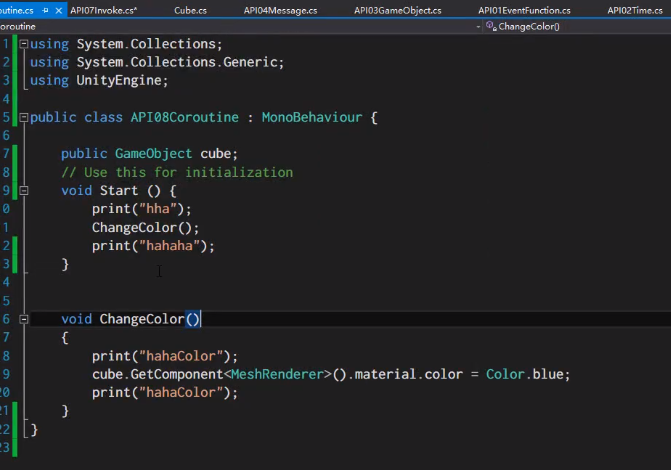The image size is (671, 470).
Task: Open class navigation dropdown arrow
Action: click(478, 27)
